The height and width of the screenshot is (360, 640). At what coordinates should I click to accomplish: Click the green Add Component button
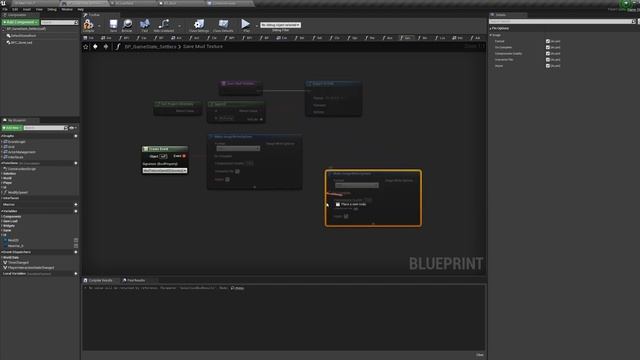[x=20, y=22]
